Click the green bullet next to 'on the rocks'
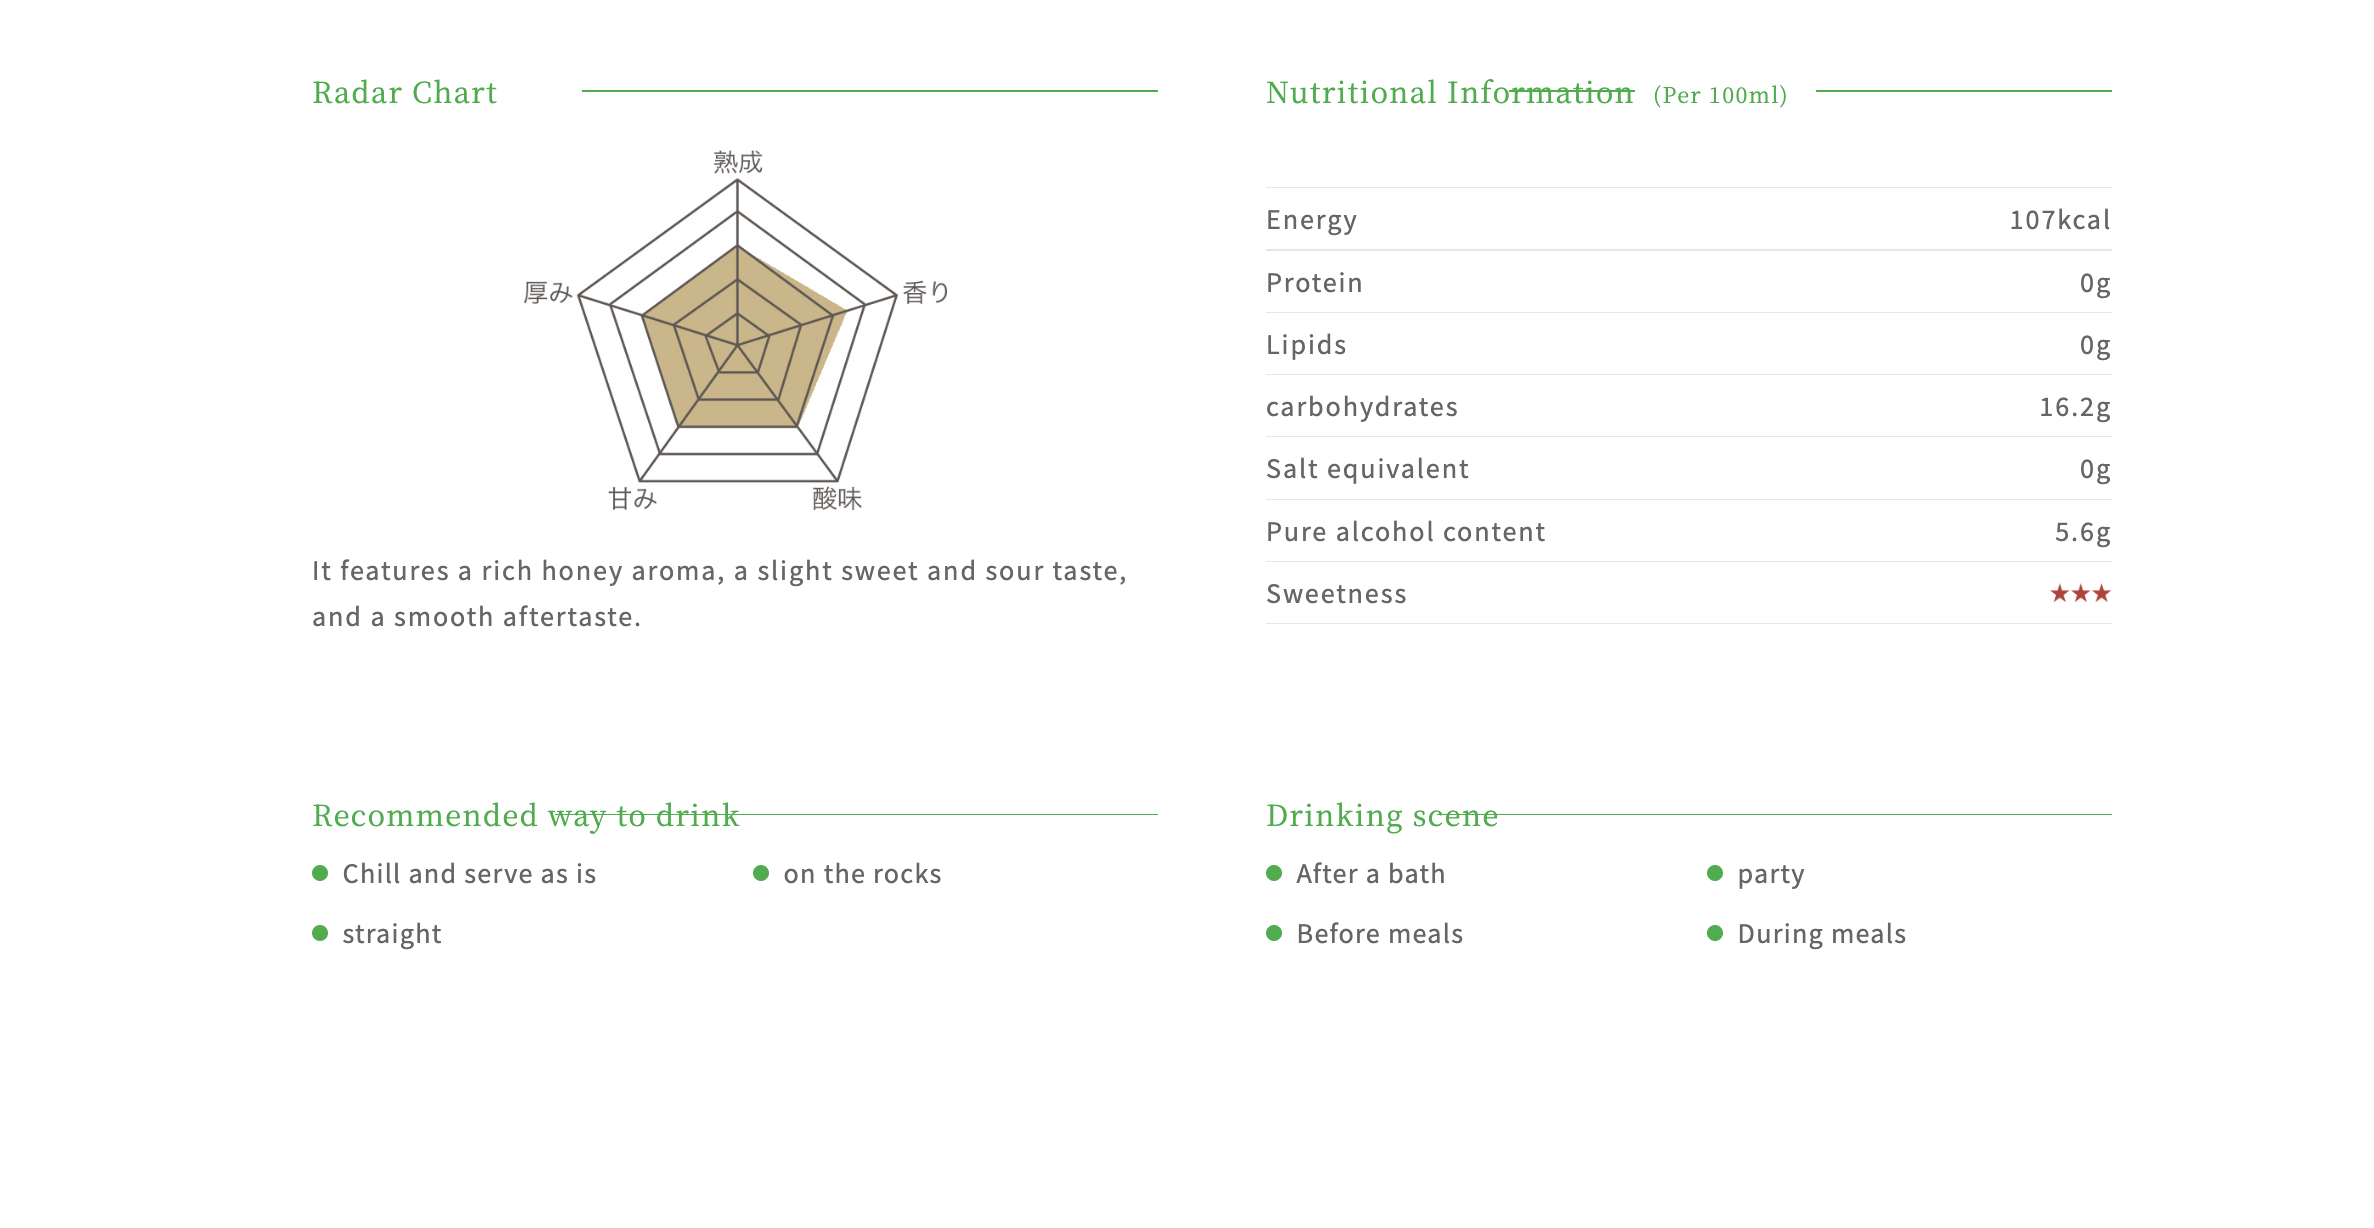 click(761, 873)
